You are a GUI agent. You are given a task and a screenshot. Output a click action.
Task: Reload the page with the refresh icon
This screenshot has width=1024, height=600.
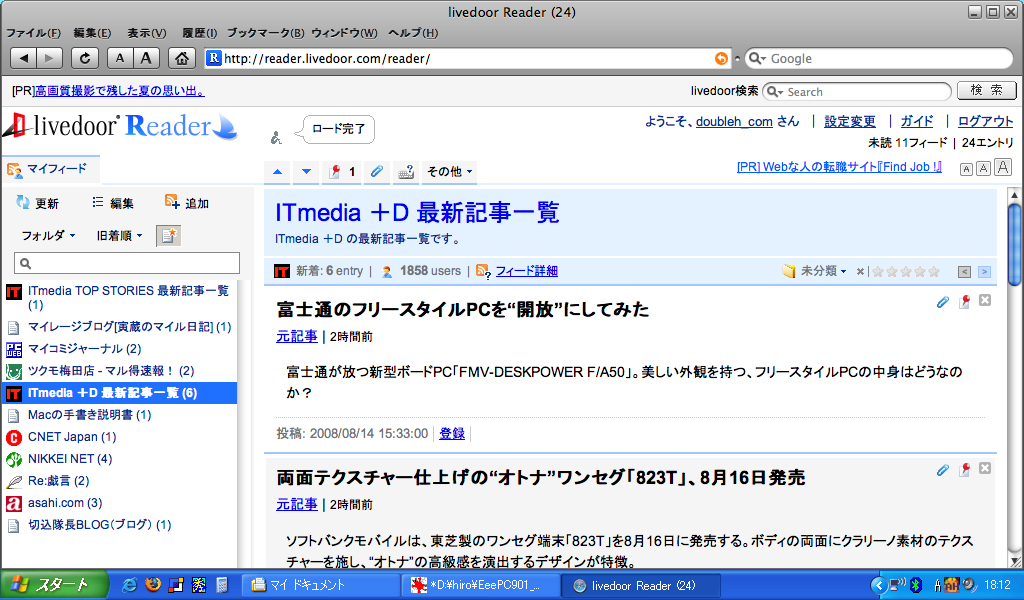coord(85,59)
